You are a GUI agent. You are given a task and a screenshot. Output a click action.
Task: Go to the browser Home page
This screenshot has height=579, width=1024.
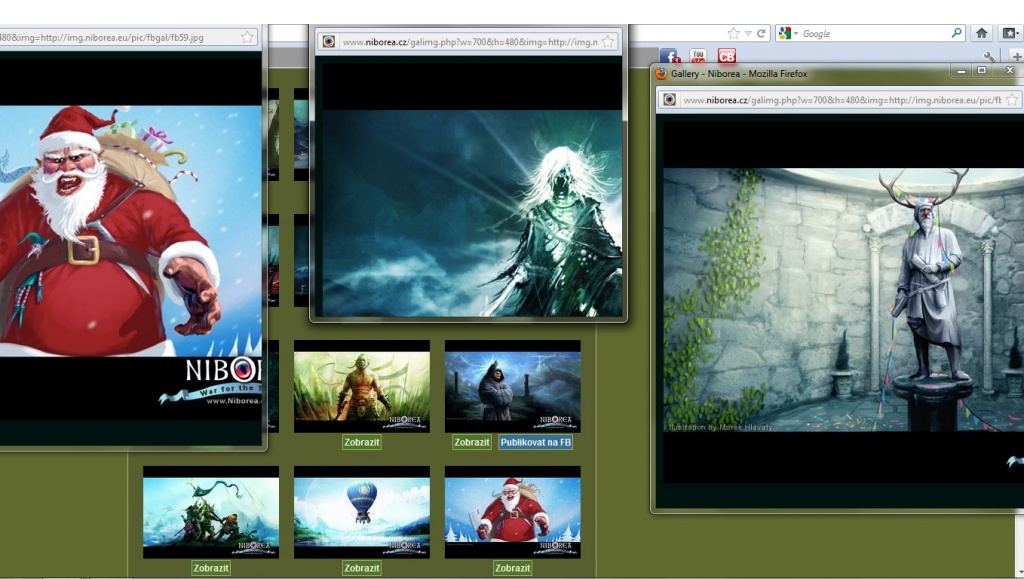[982, 33]
